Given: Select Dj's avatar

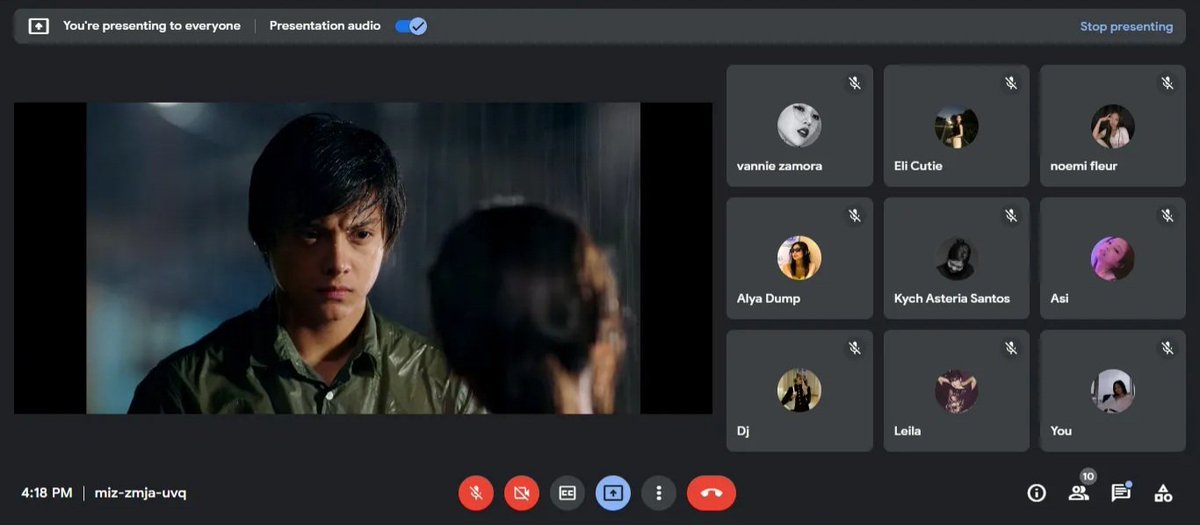Looking at the screenshot, I should tap(799, 391).
